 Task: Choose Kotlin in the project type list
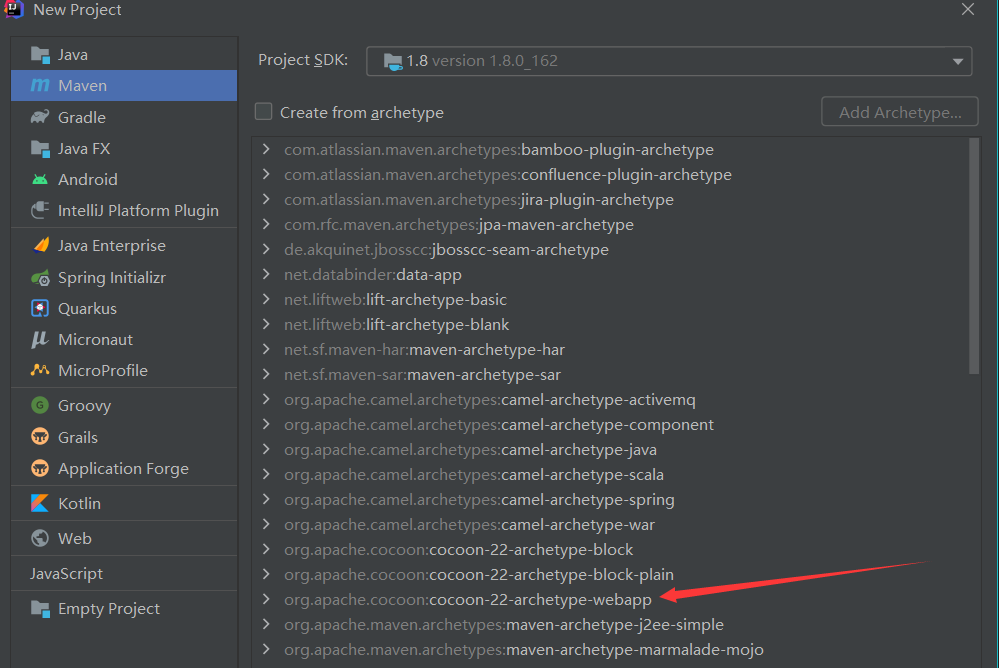(x=124, y=504)
